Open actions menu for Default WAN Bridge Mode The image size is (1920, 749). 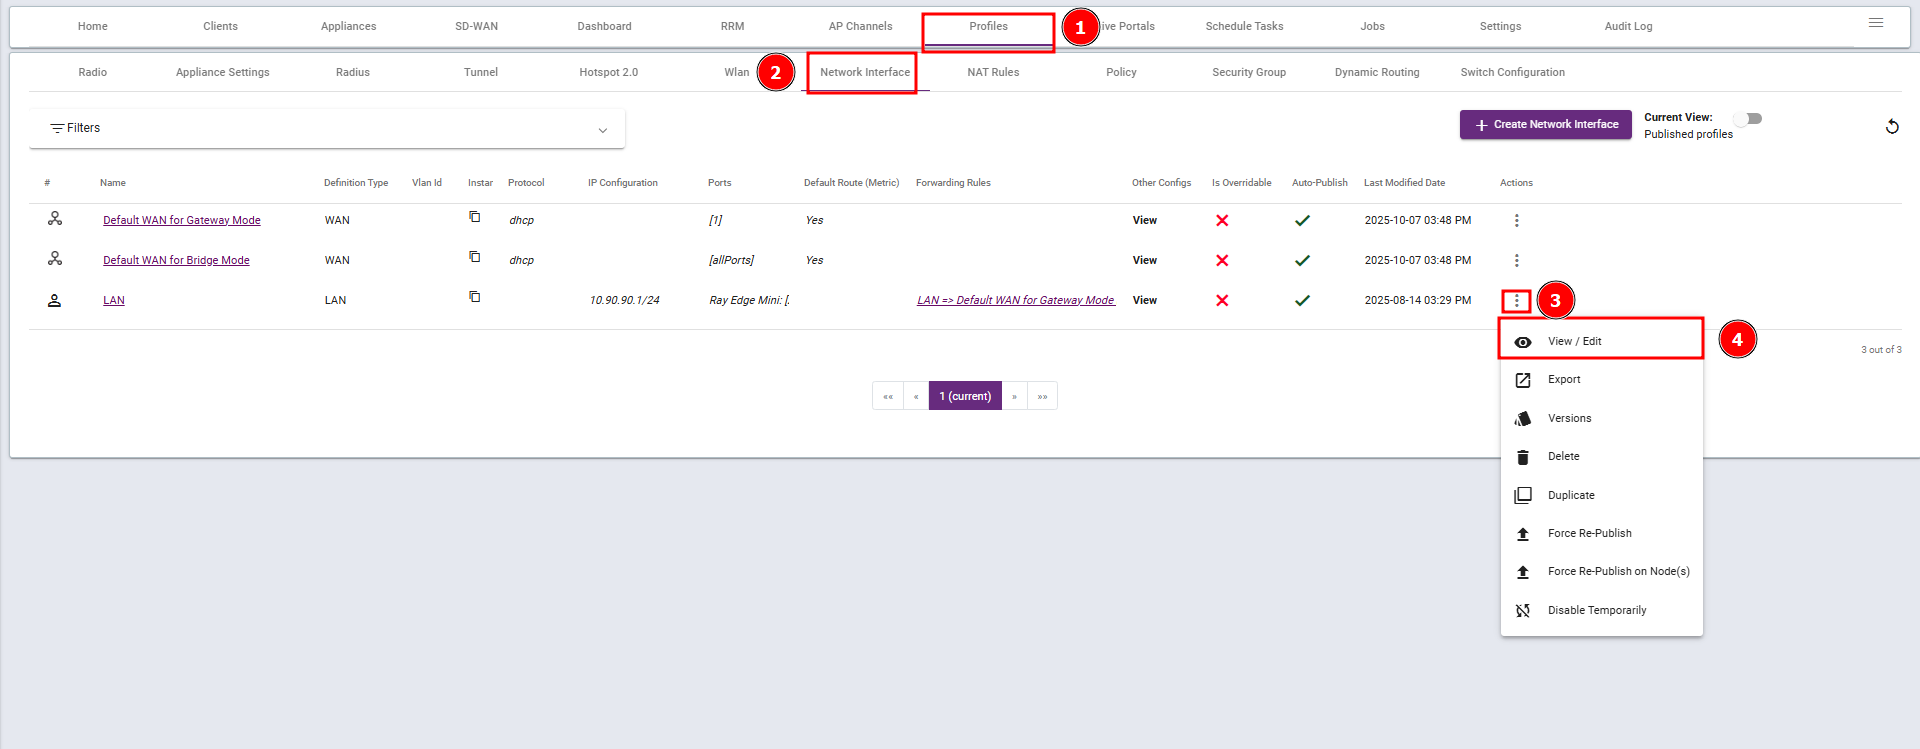coord(1516,260)
